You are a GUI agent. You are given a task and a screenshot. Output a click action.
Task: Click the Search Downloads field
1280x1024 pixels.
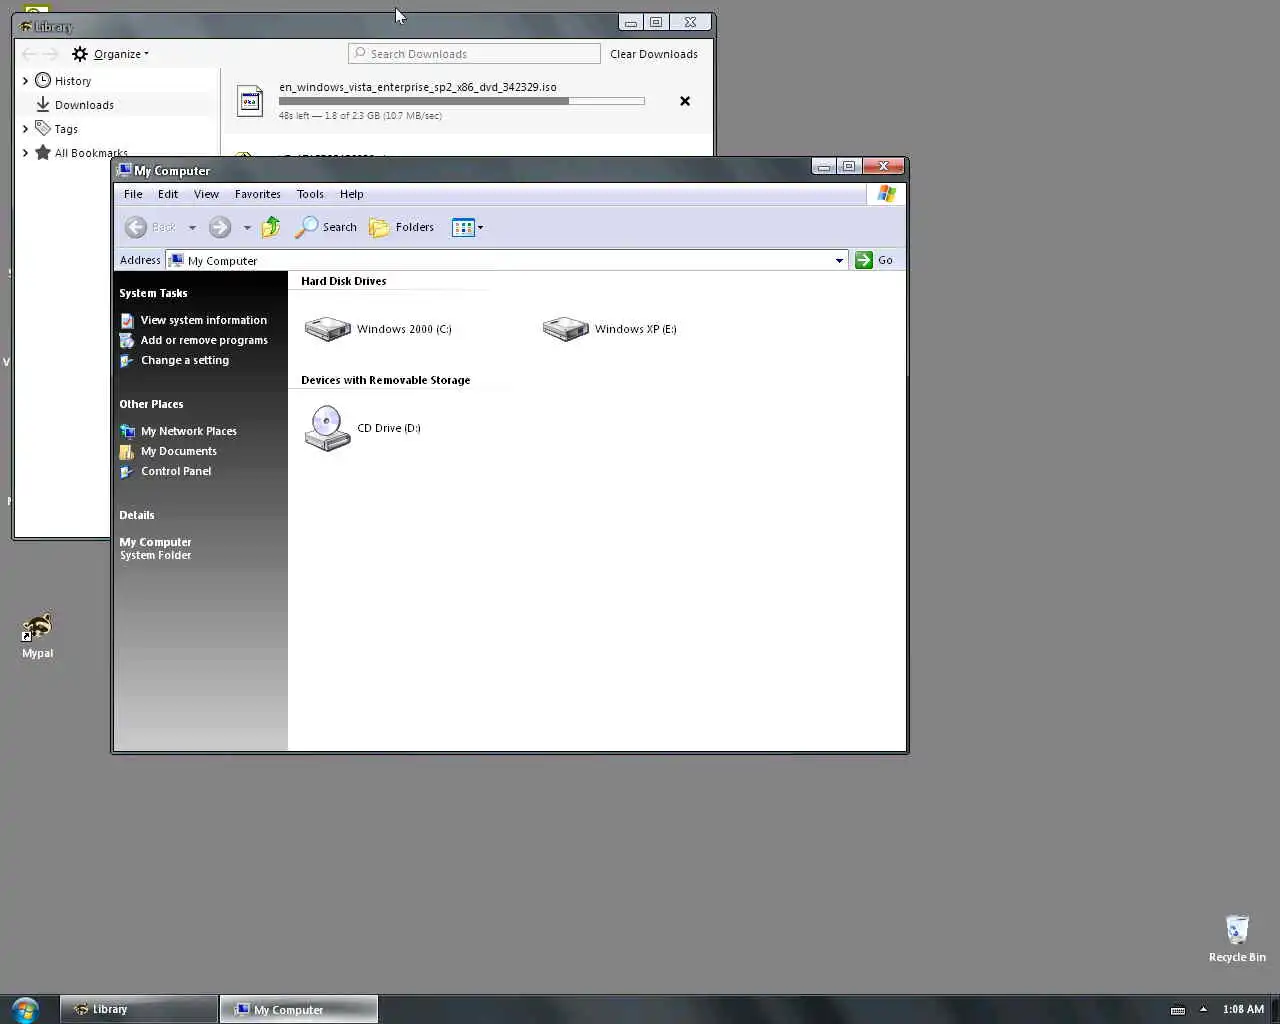(474, 54)
